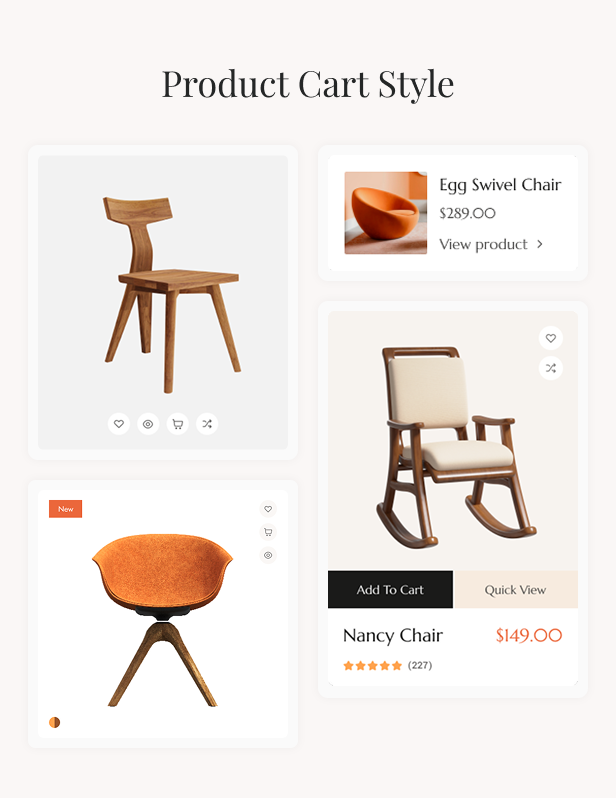This screenshot has height=798, width=616.
Task: Click cart icon under wooden chair
Action: 178,423
